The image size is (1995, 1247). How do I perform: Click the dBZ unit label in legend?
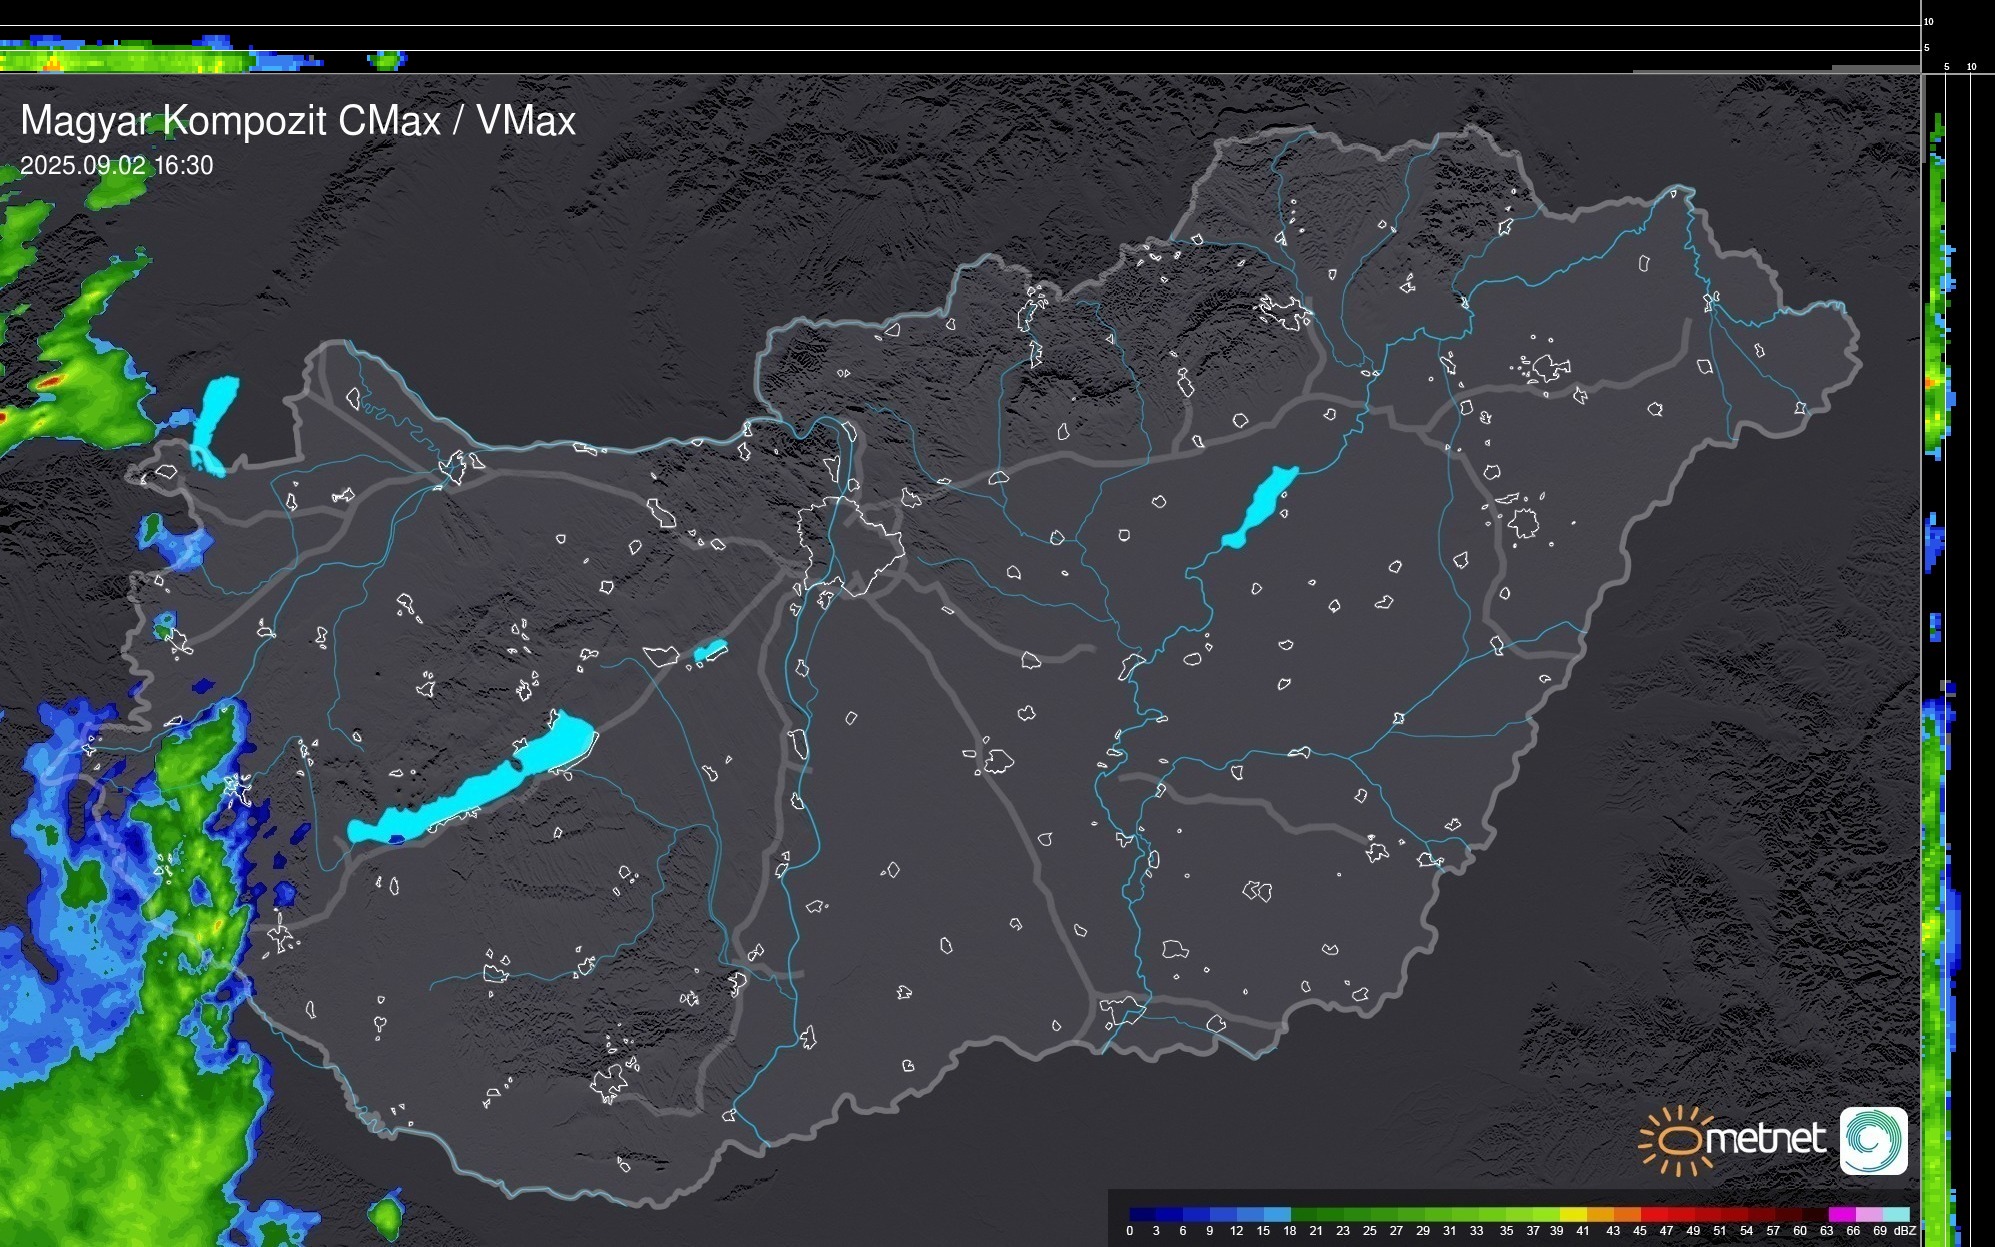pyautogui.click(x=1904, y=1231)
